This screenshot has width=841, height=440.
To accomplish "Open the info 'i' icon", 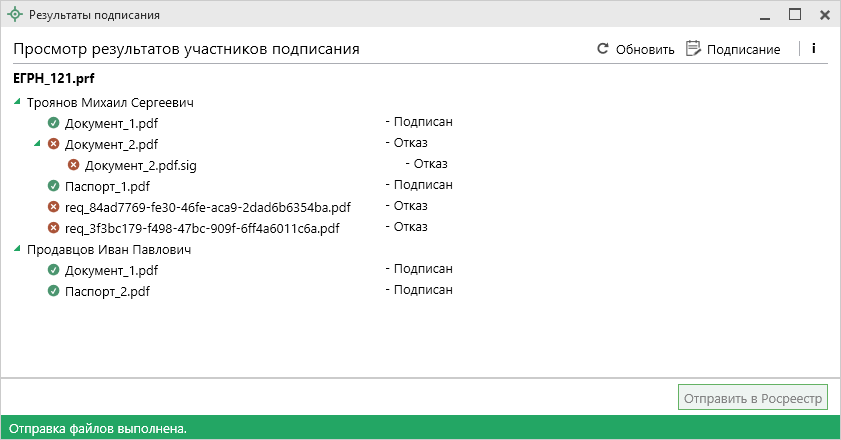I will tap(813, 48).
